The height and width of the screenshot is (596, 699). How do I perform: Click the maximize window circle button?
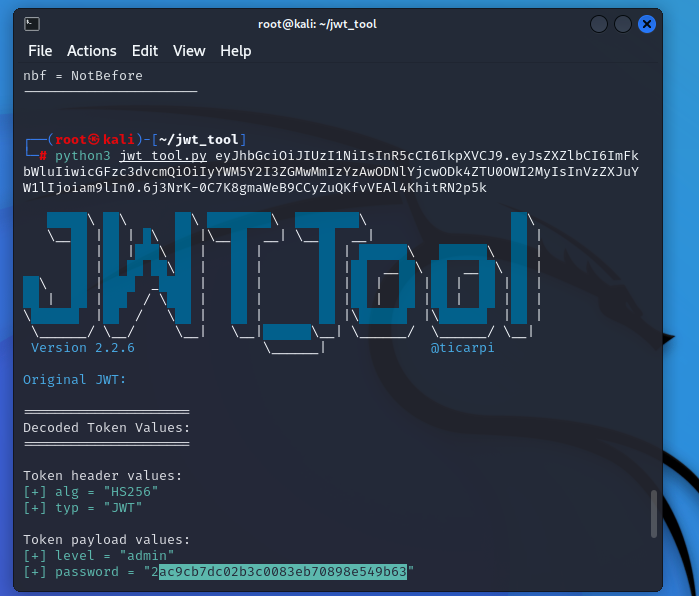tap(622, 24)
